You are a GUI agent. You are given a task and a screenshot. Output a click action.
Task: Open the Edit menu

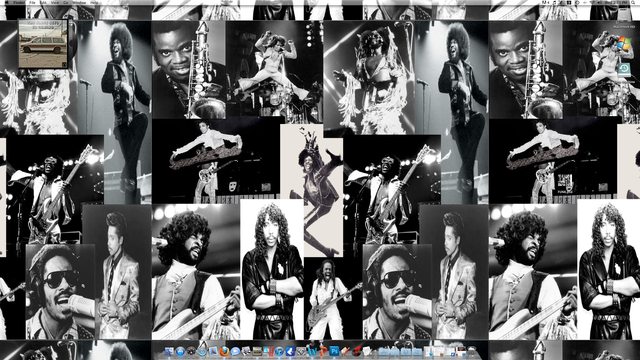point(43,2)
